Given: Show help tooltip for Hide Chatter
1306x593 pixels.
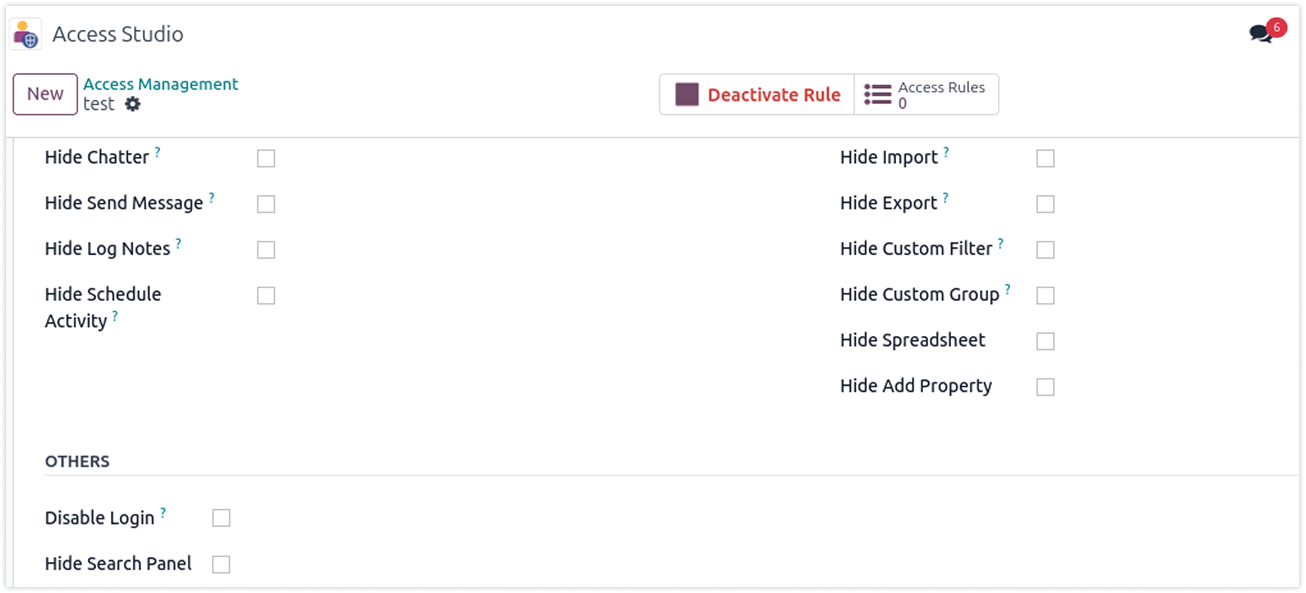Looking at the screenshot, I should pos(157,153).
